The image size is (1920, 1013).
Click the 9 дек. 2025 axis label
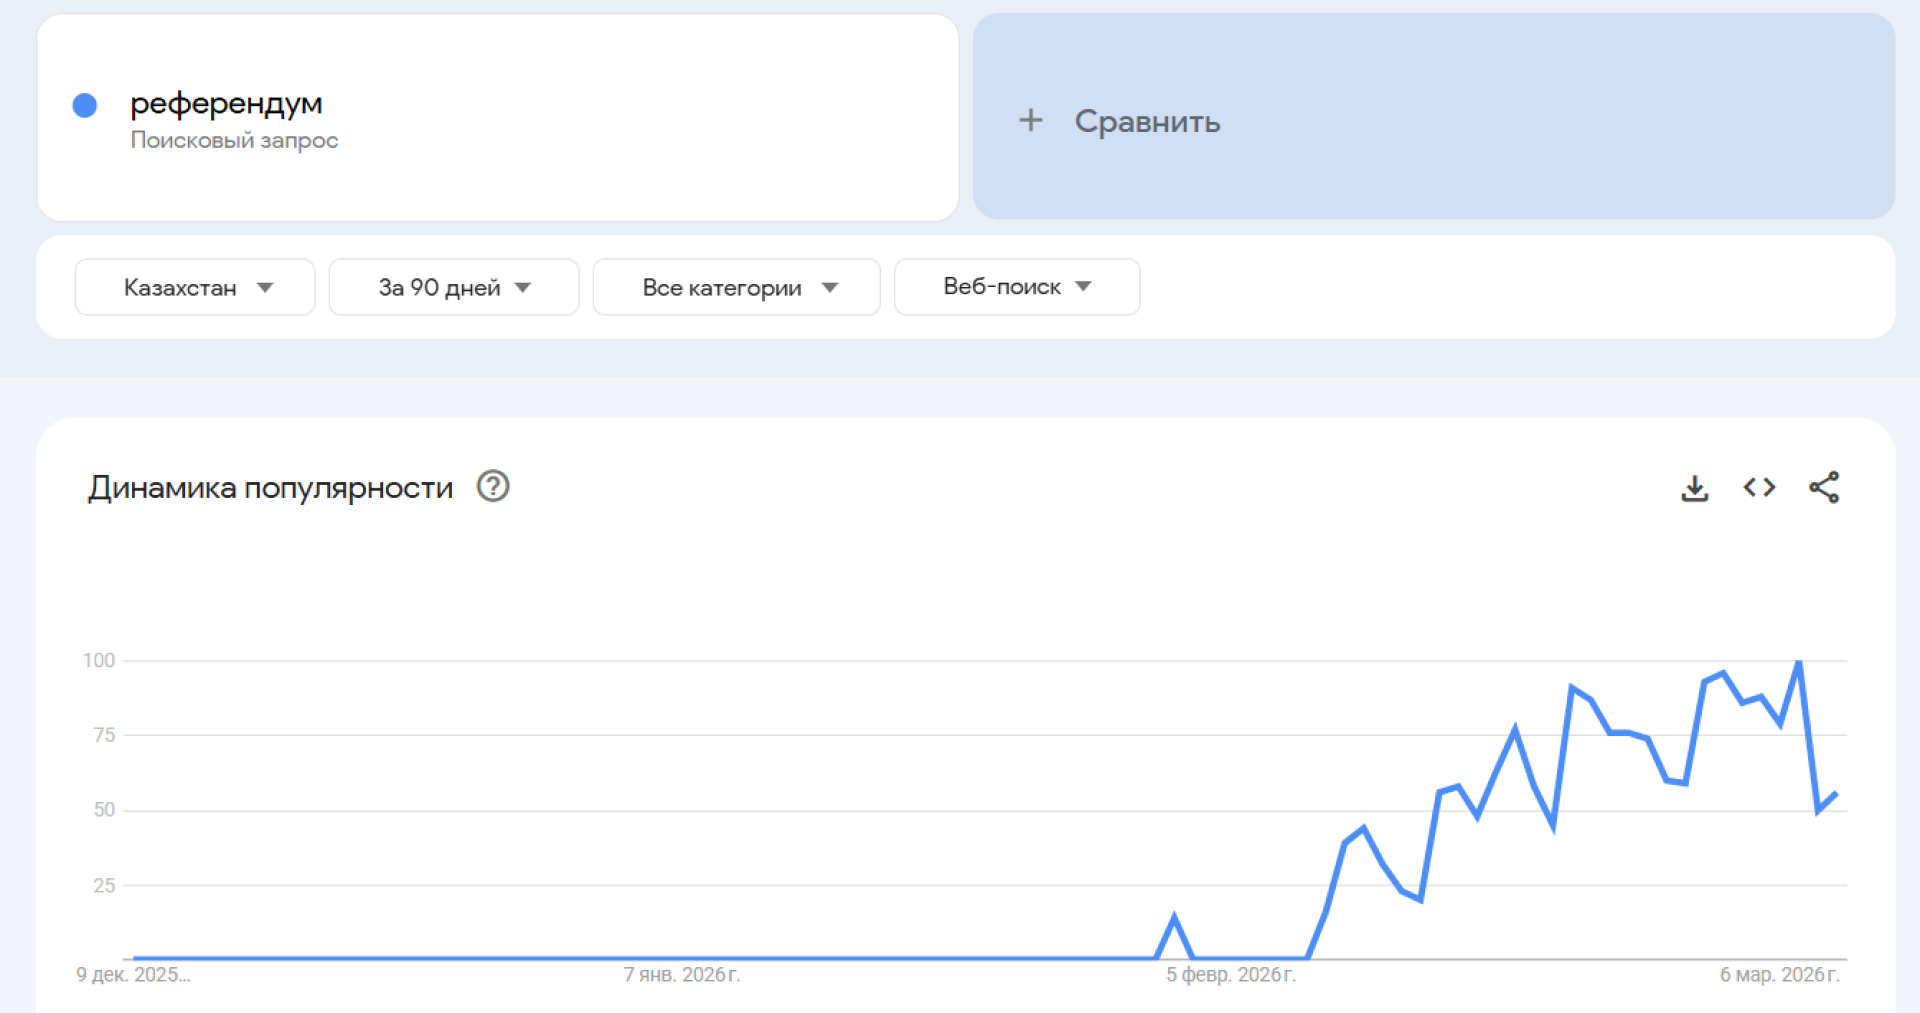tap(133, 975)
